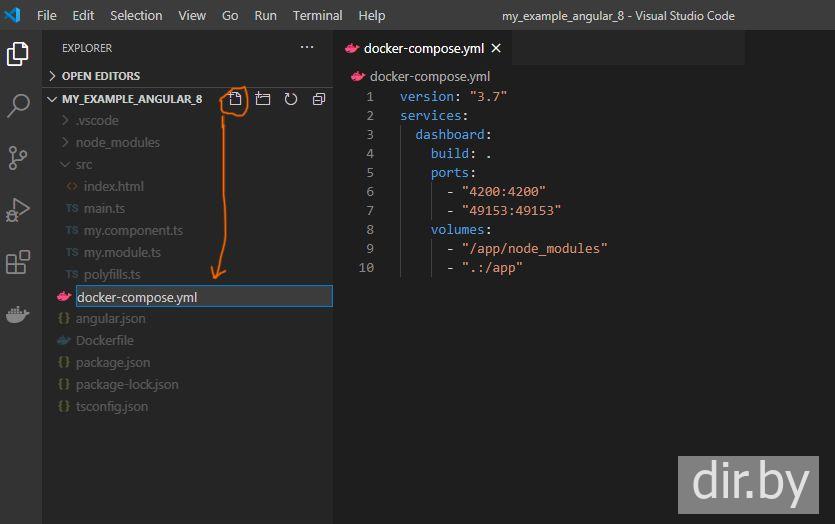Open the Extensions view
The image size is (835, 524).
click(x=18, y=262)
